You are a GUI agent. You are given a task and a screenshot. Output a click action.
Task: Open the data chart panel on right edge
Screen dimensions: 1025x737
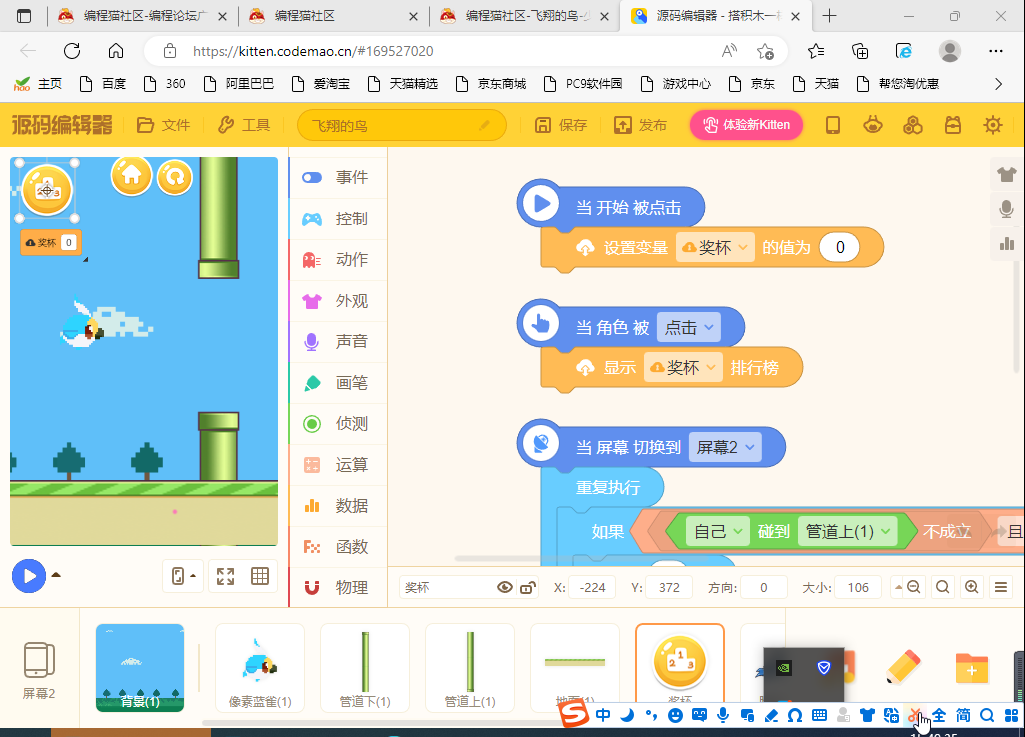pos(1007,244)
